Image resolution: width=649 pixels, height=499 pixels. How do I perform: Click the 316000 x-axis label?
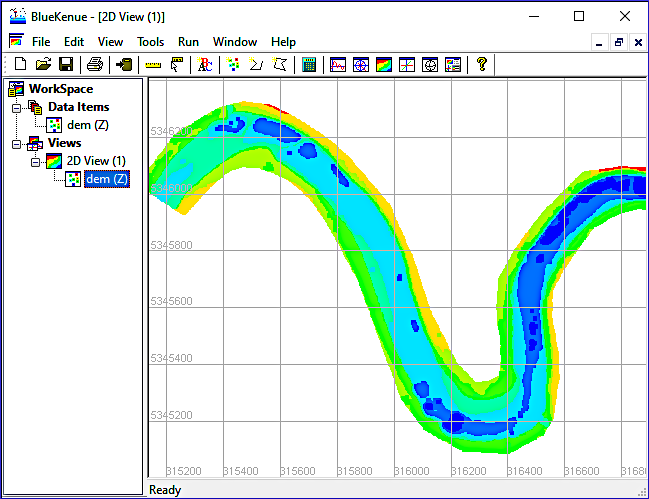pos(411,471)
